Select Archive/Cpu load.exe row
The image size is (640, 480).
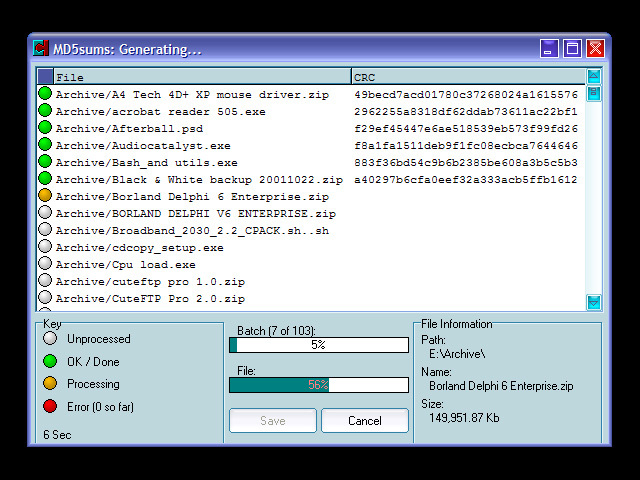pyautogui.click(x=125, y=265)
